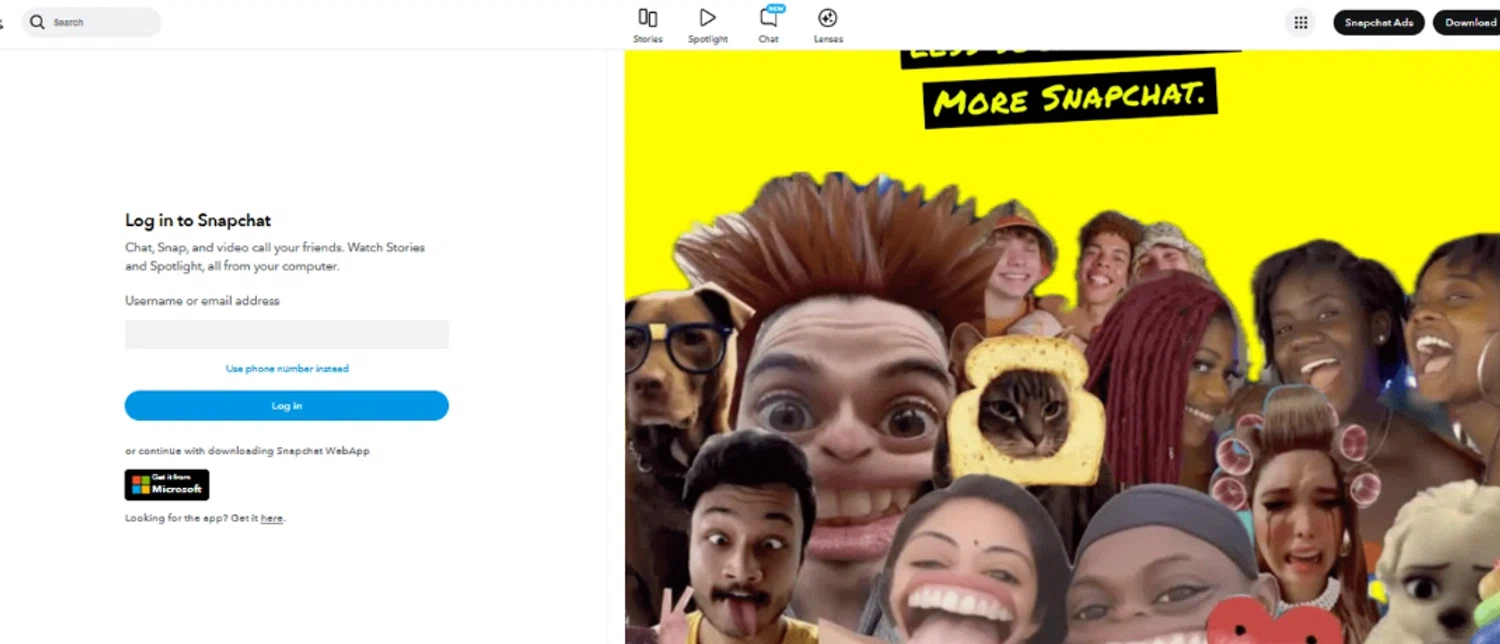Click the Get it from Microsoft badge
1500x644 pixels.
pyautogui.click(x=167, y=485)
